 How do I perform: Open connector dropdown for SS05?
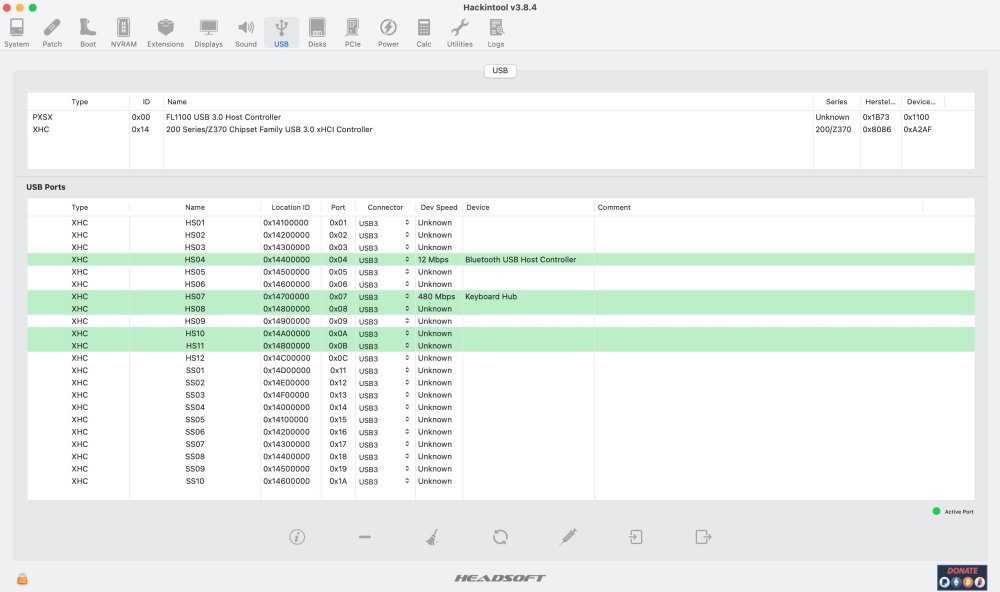click(385, 420)
